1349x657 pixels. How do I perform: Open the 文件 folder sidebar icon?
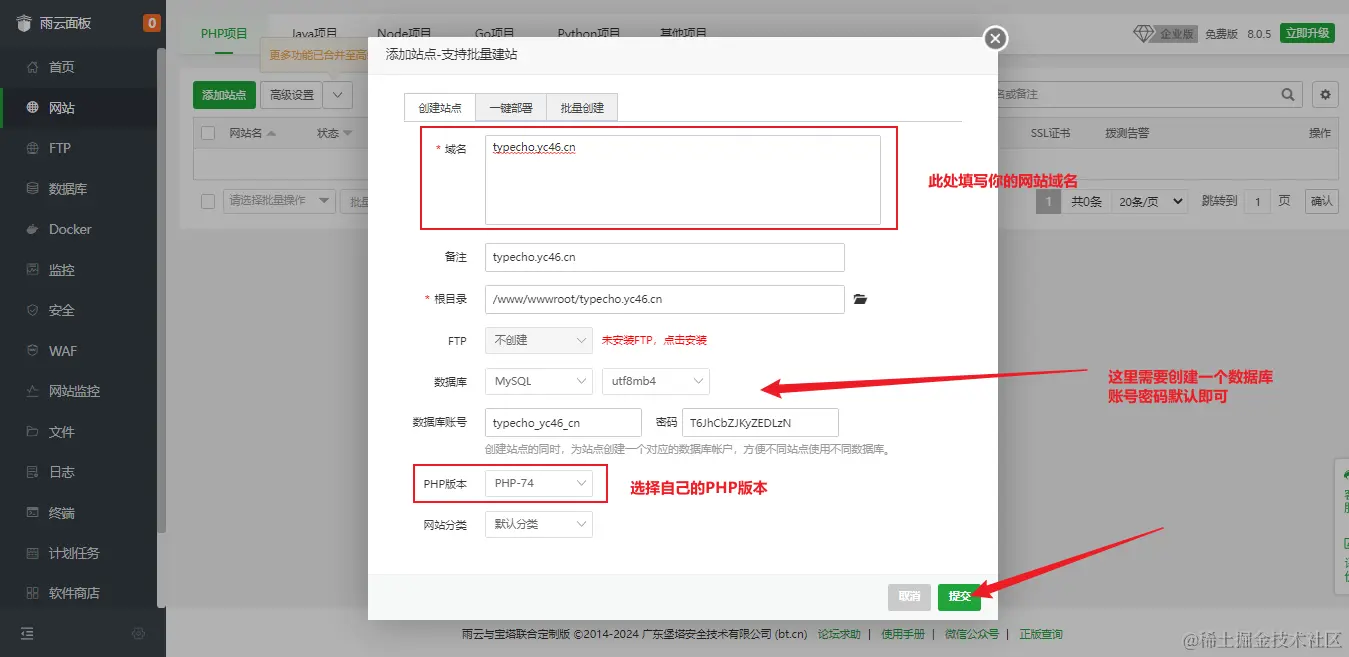pos(32,432)
